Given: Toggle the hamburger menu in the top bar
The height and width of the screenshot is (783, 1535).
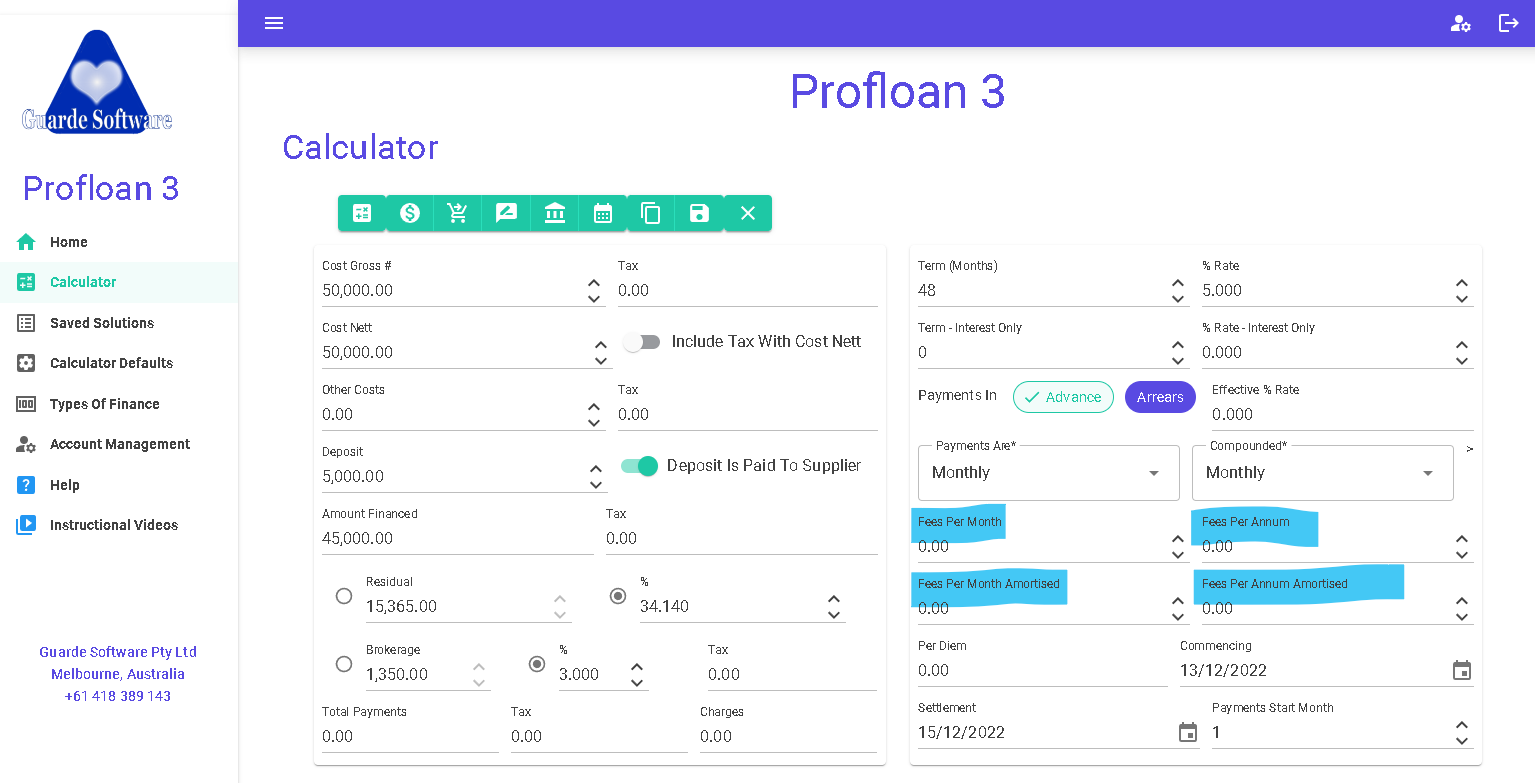Looking at the screenshot, I should [x=274, y=23].
